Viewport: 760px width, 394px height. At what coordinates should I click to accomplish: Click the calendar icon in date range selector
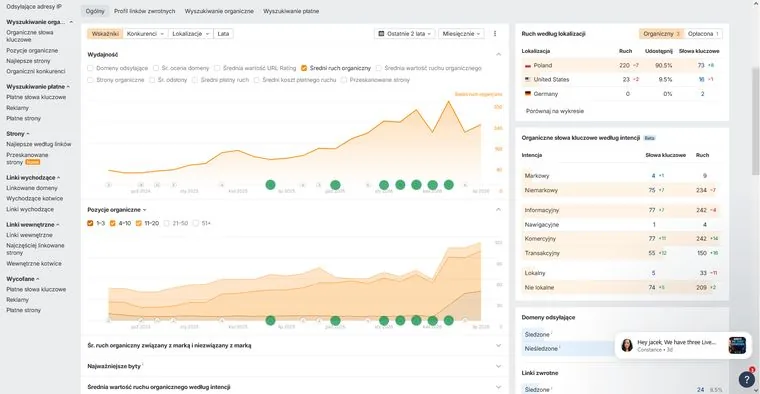[381, 34]
